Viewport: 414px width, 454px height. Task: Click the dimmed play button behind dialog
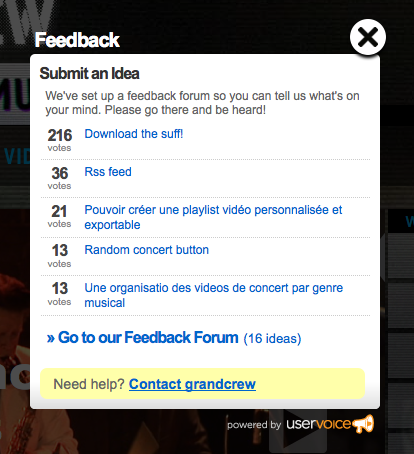pyautogui.click(x=298, y=433)
